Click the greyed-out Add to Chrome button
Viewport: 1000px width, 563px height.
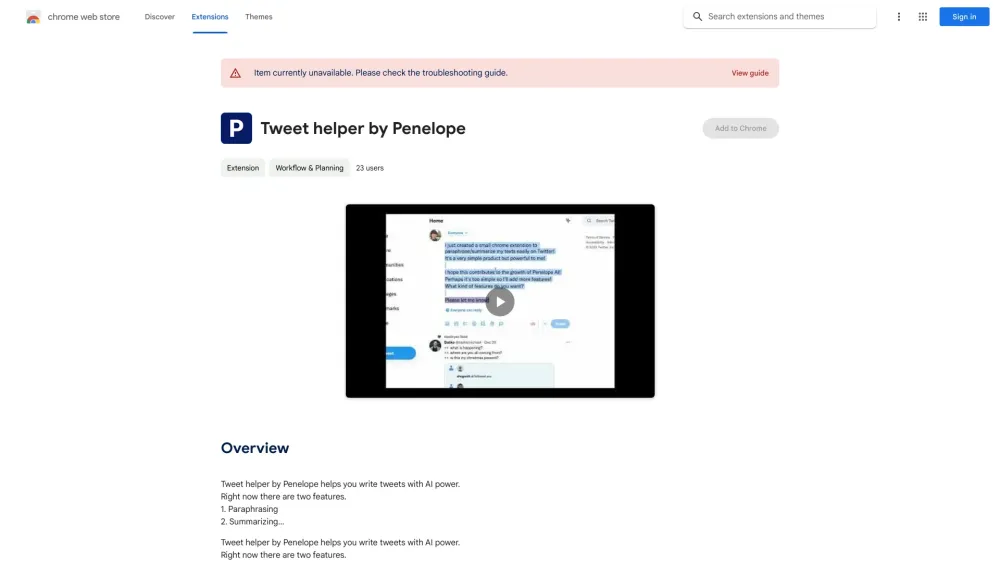coord(740,128)
